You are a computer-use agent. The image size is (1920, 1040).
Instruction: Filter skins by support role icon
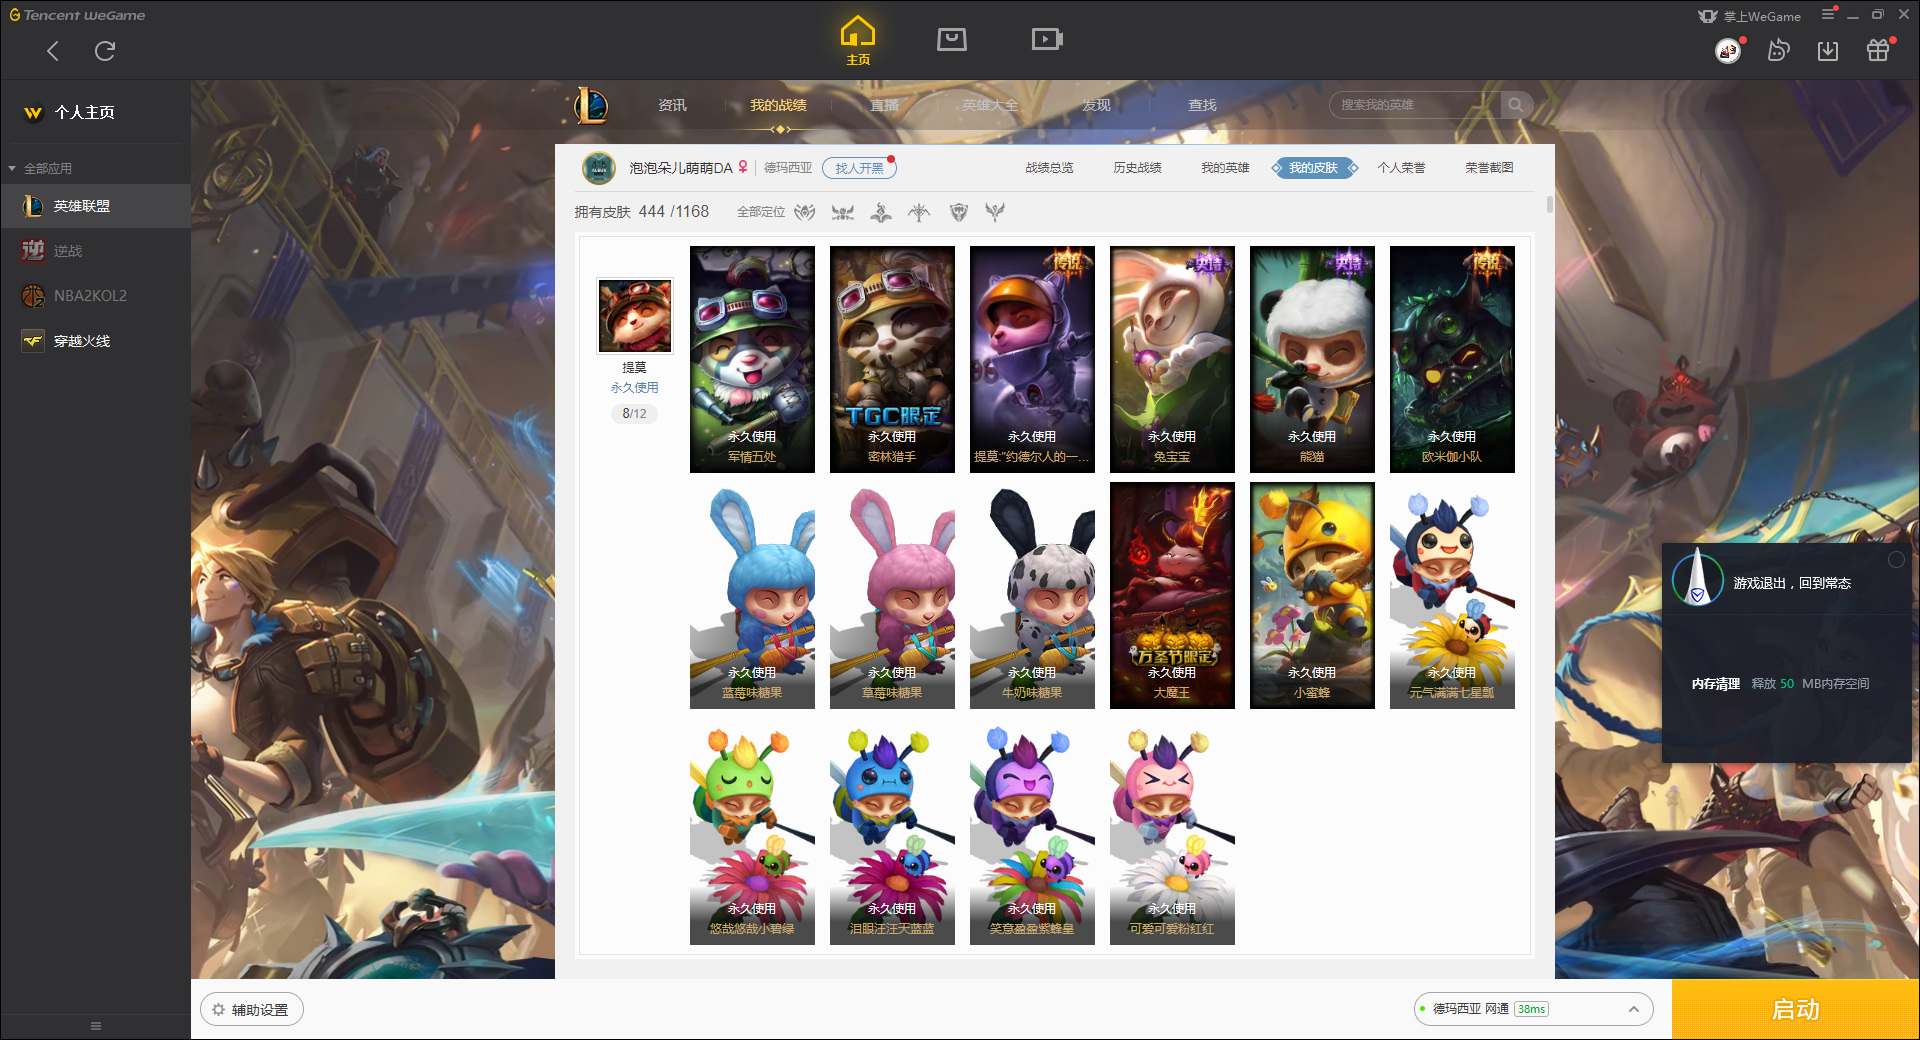995,212
